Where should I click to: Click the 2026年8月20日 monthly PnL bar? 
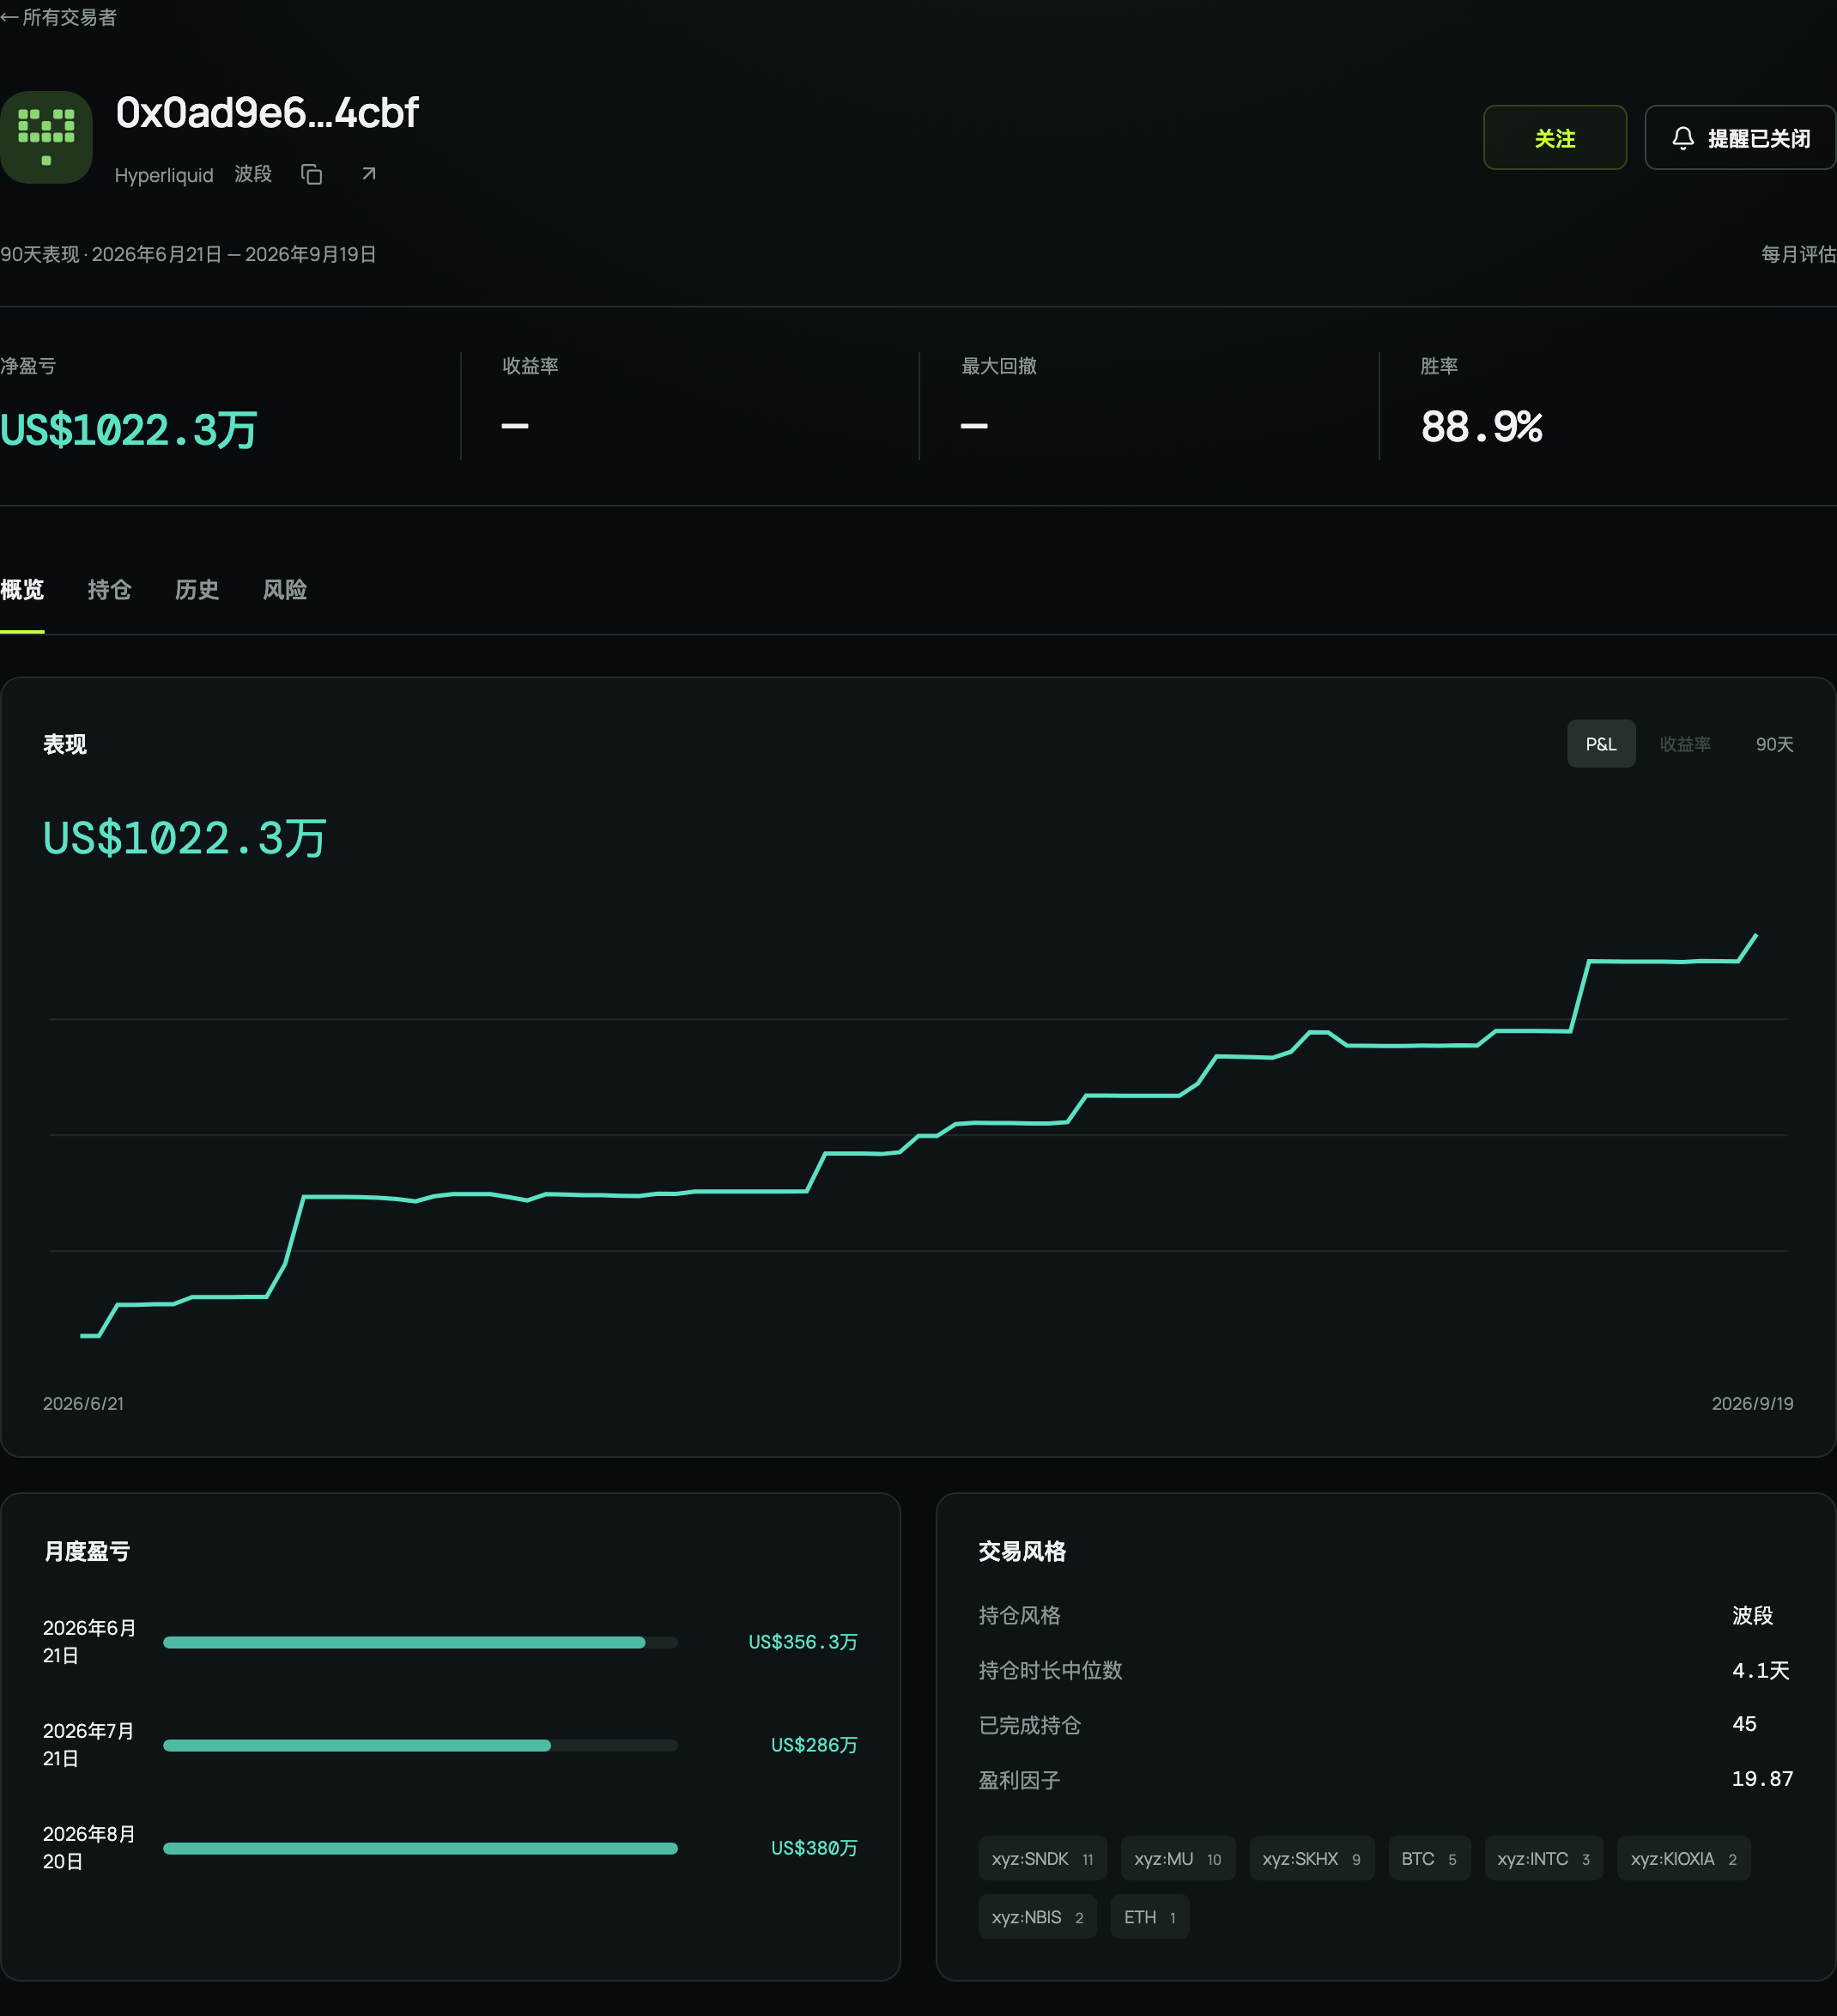[420, 1848]
